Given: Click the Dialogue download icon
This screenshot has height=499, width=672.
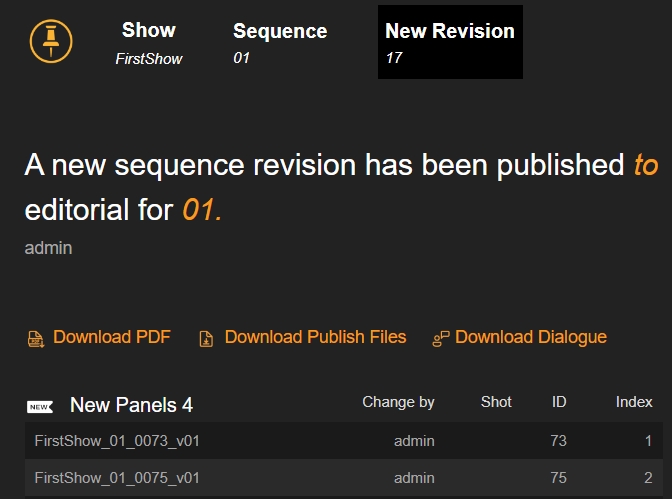Looking at the screenshot, I should tap(440, 338).
